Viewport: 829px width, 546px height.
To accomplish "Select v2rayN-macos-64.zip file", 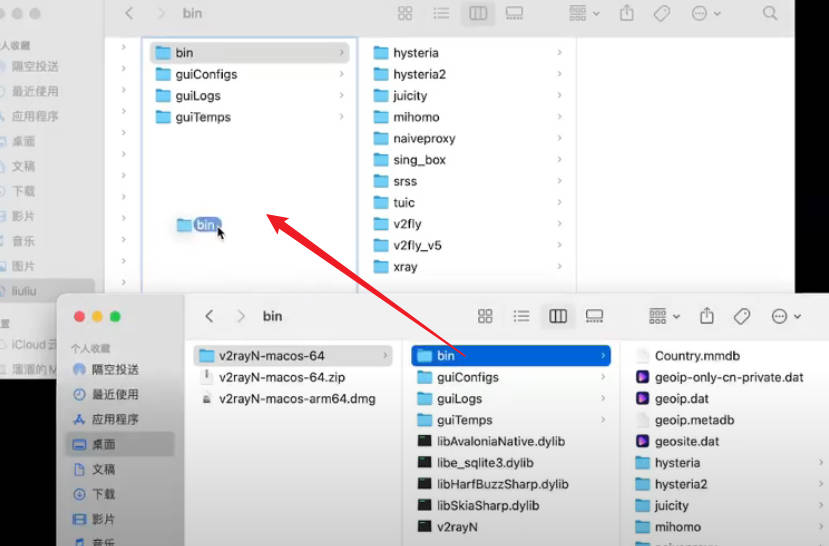I will (x=293, y=377).
